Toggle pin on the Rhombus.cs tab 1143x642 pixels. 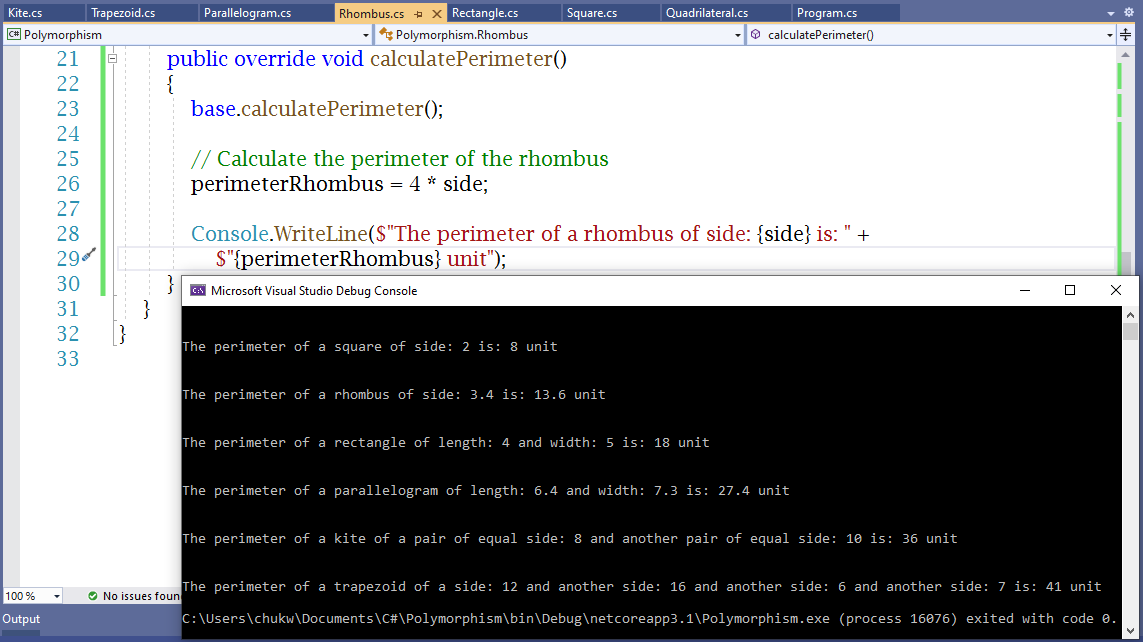(418, 14)
